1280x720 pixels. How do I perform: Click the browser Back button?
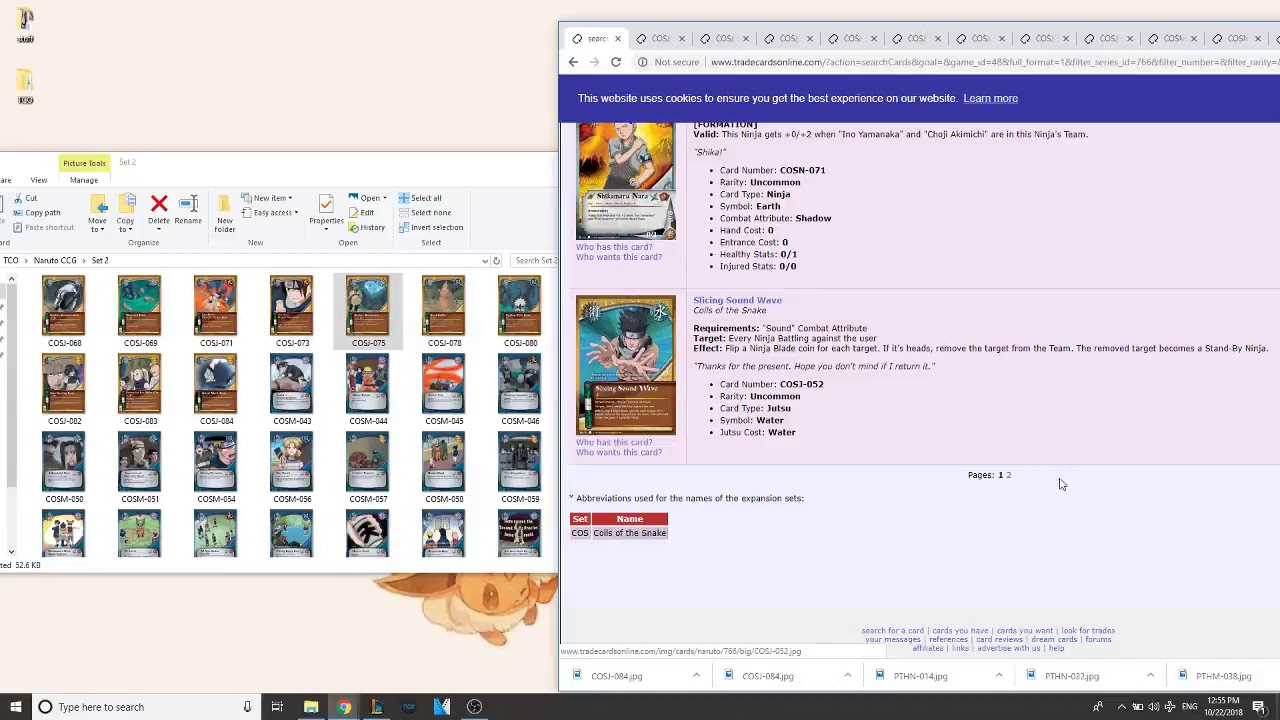(x=573, y=62)
